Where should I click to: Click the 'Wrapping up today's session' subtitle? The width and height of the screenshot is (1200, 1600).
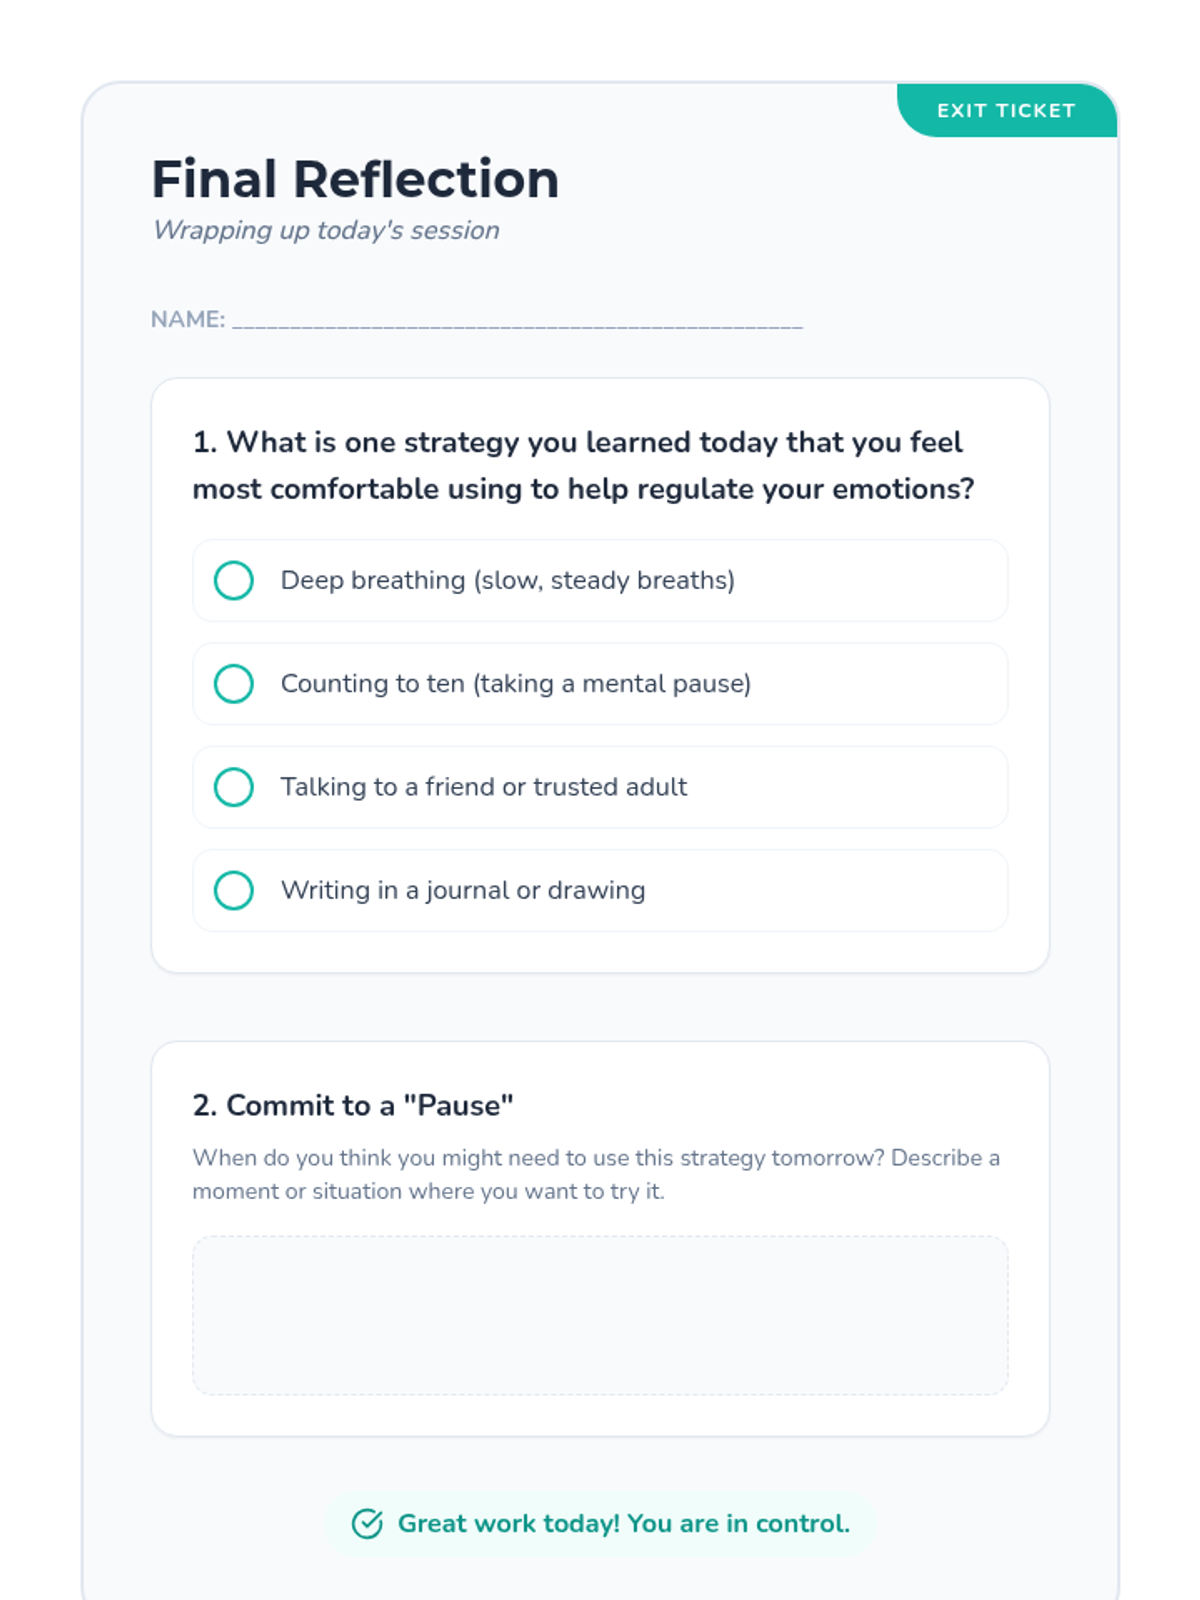click(x=326, y=230)
